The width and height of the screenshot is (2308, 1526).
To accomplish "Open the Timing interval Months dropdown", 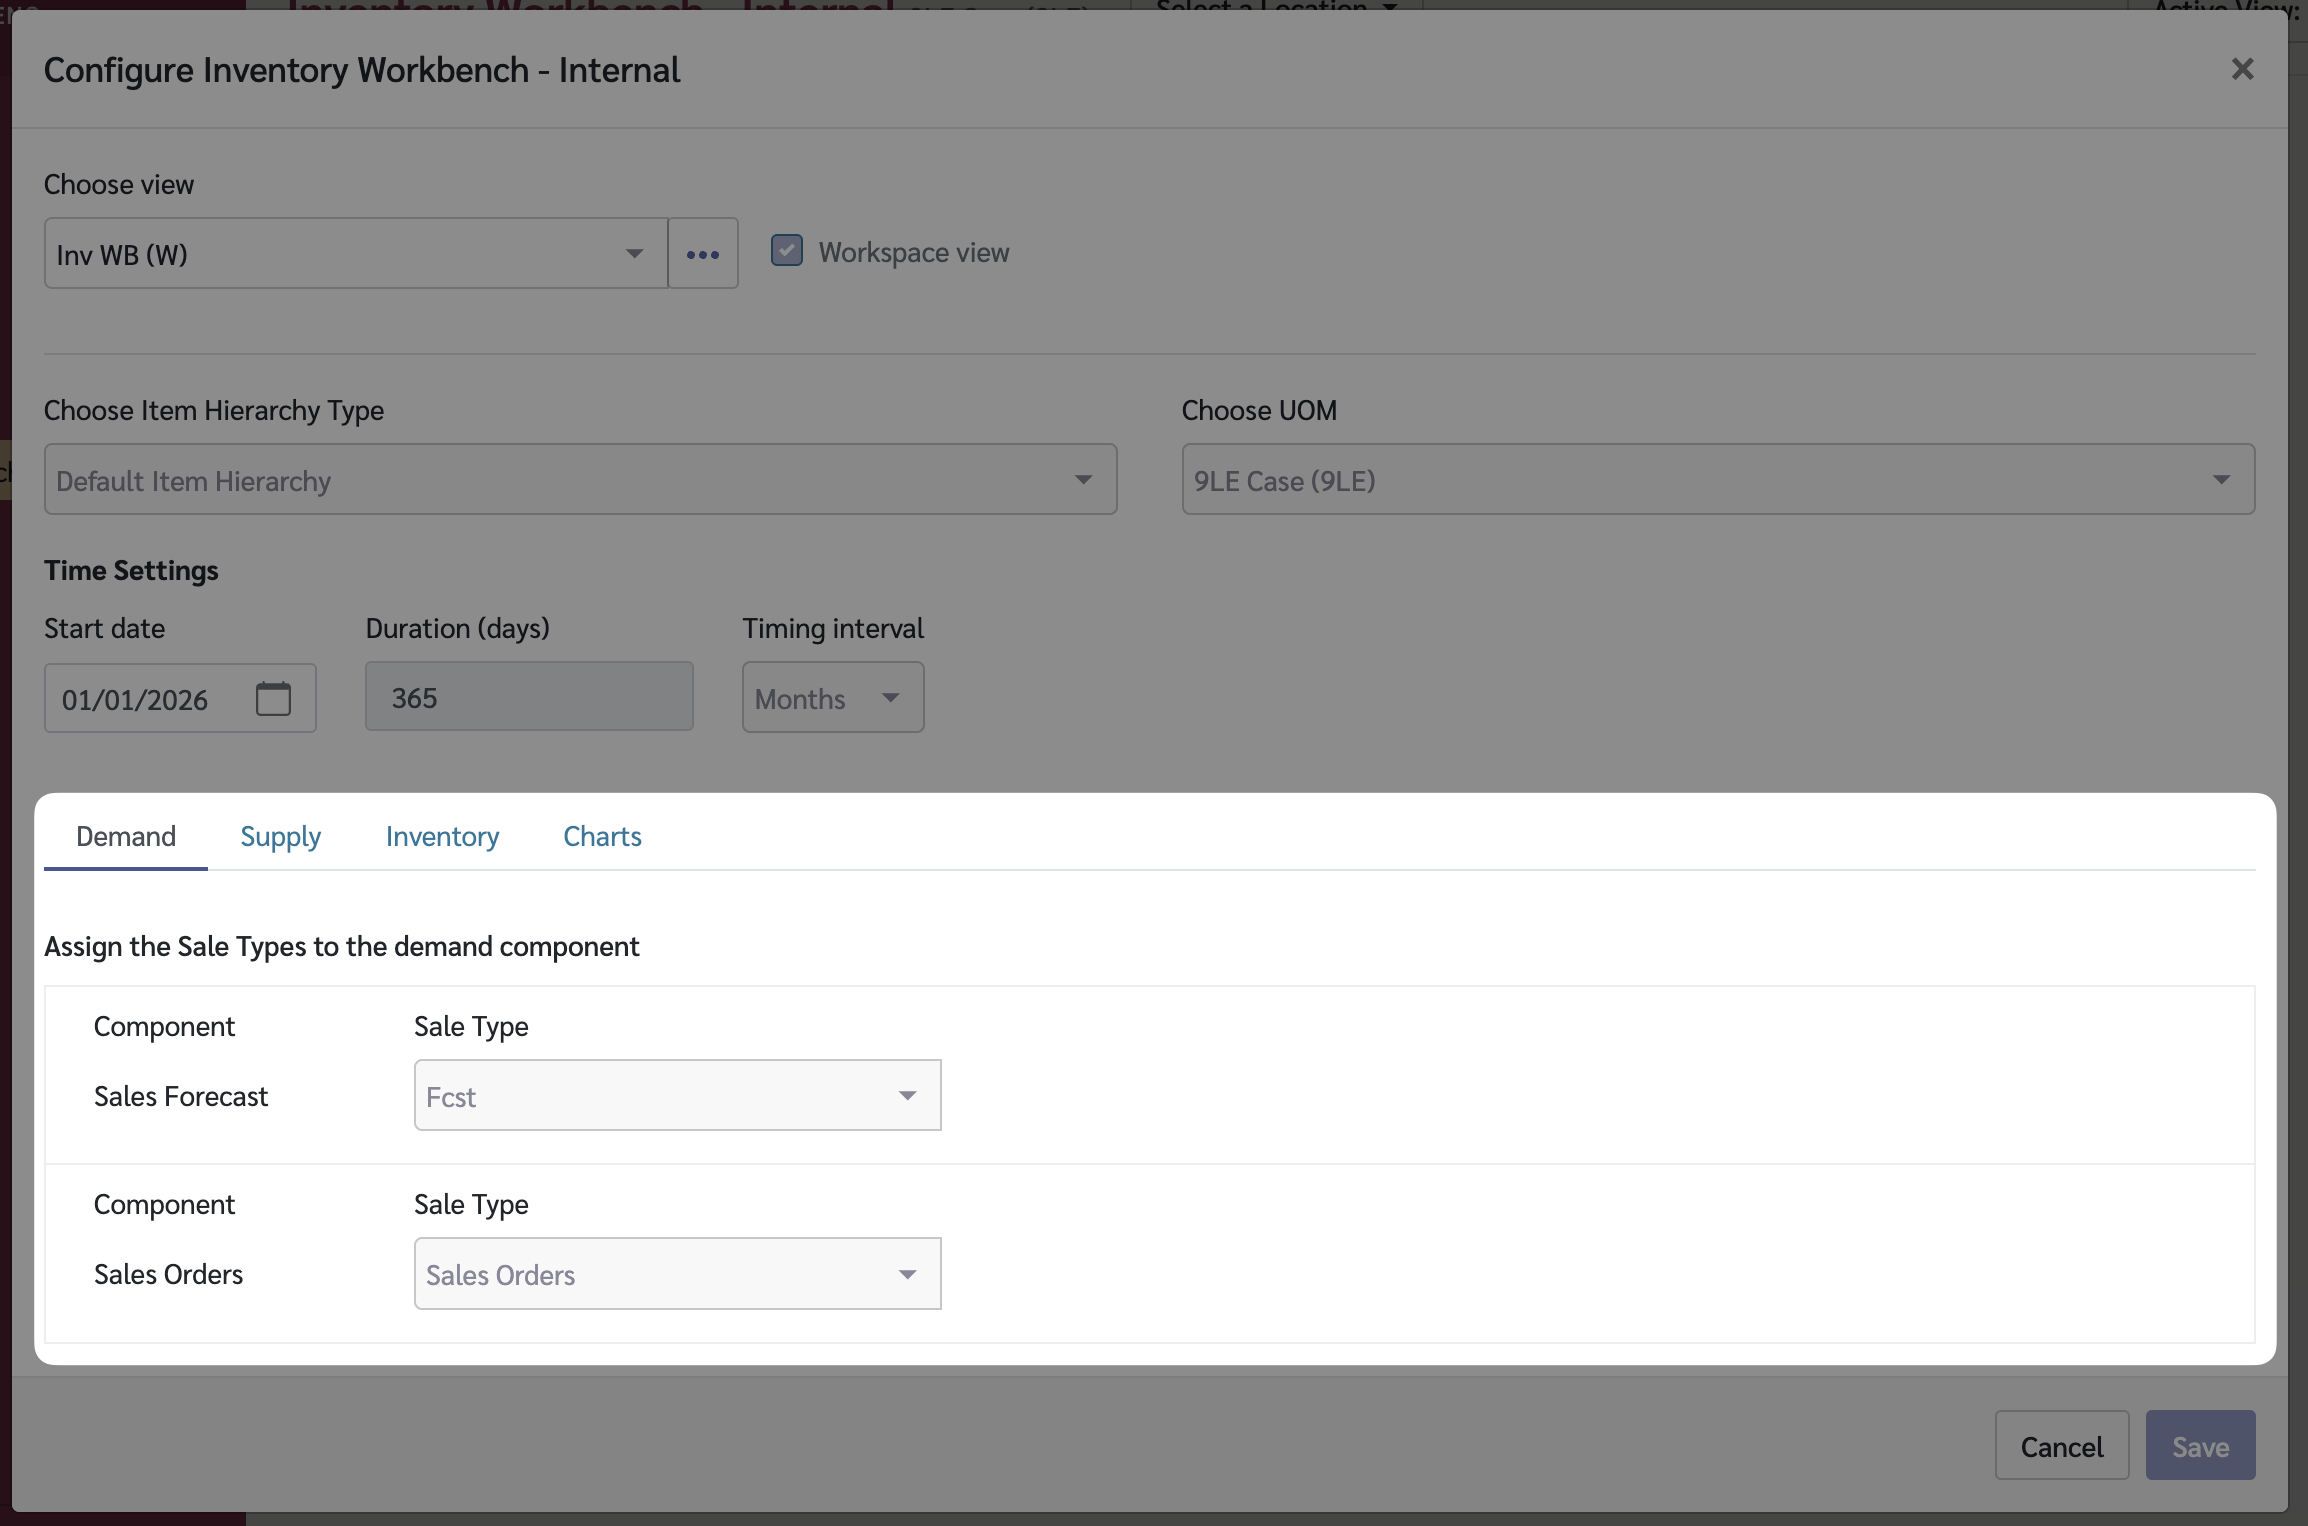I will (x=832, y=698).
